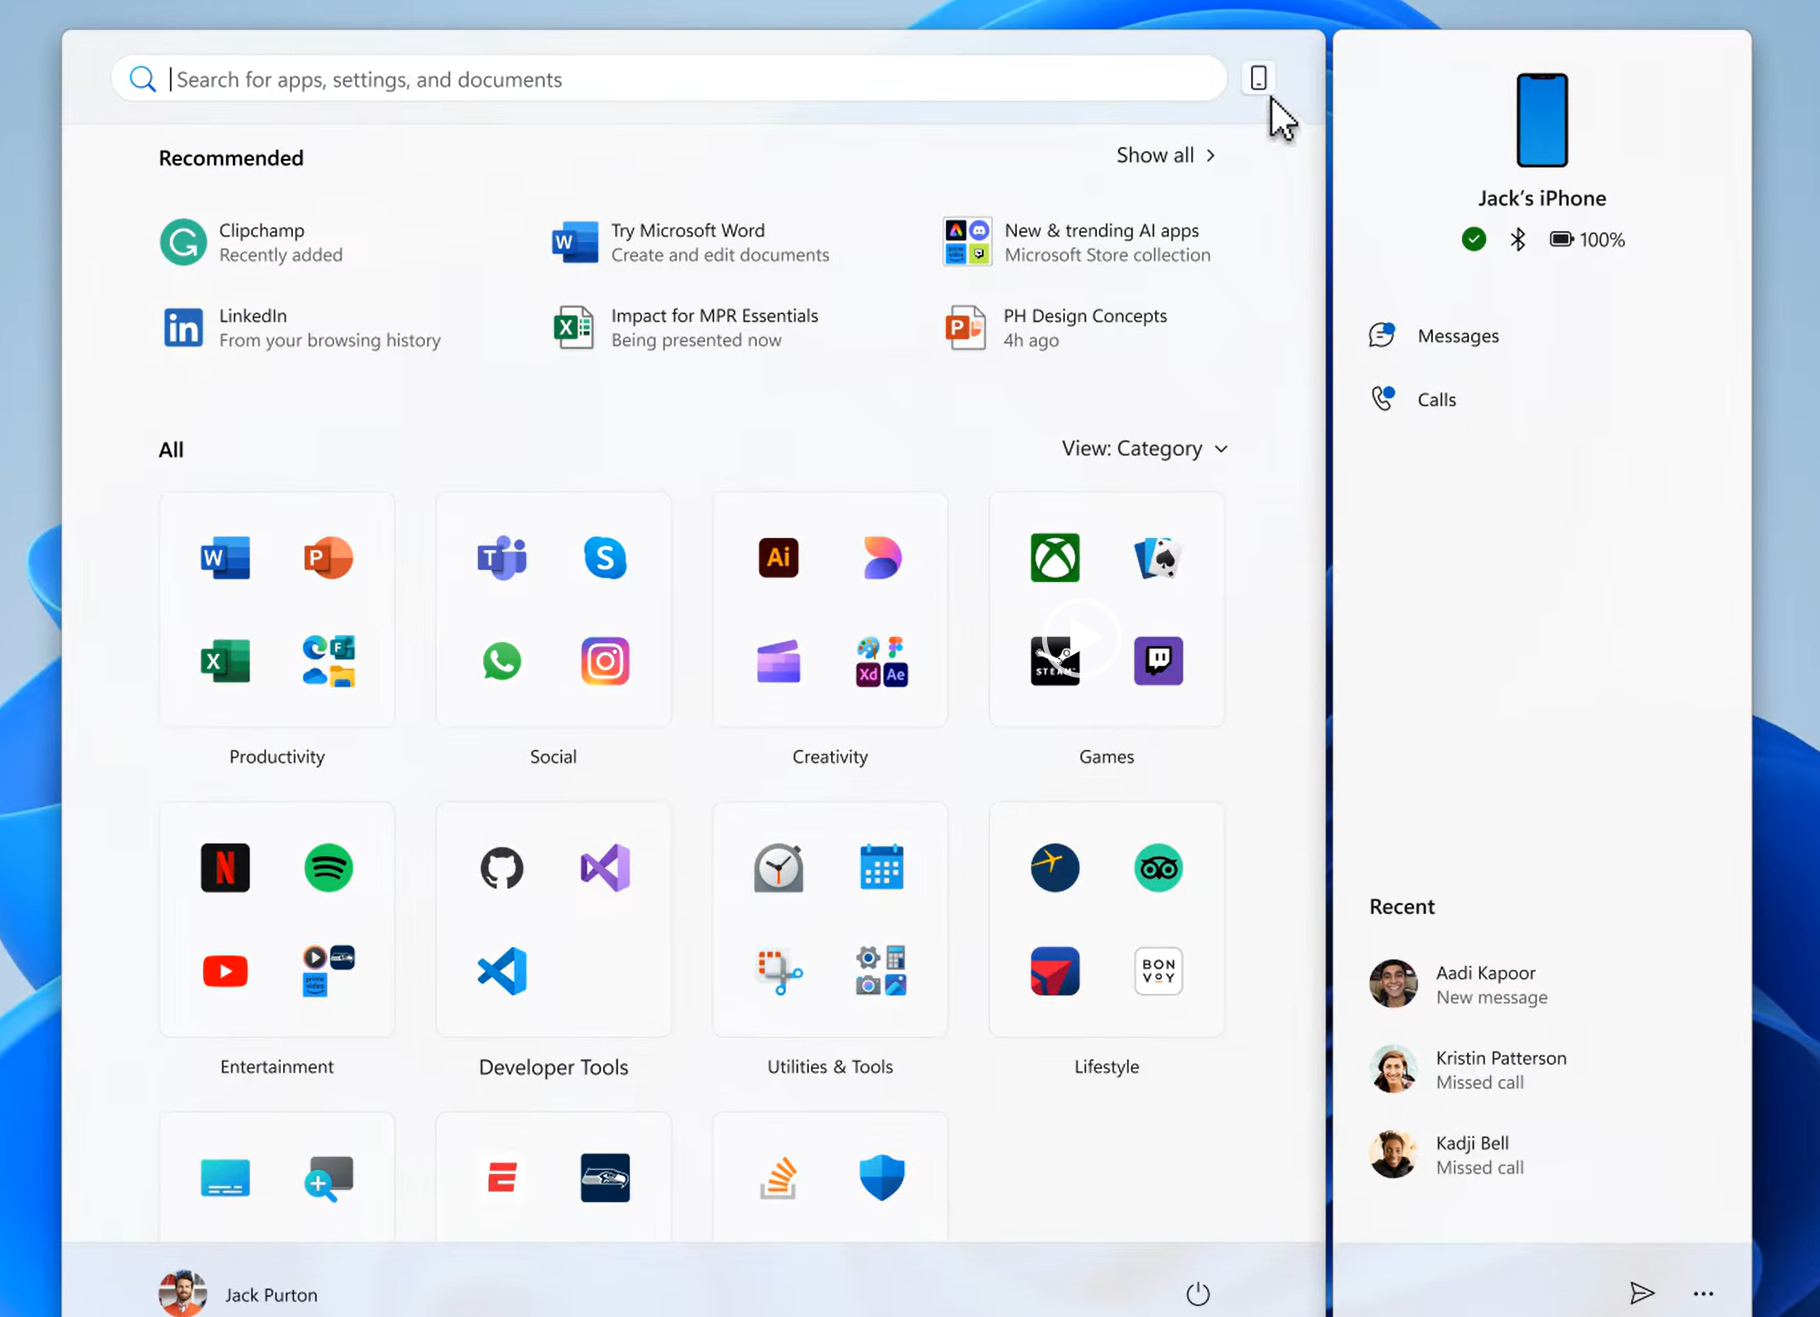Click the 100% battery indicator
The image size is (1820, 1317).
click(x=1587, y=239)
